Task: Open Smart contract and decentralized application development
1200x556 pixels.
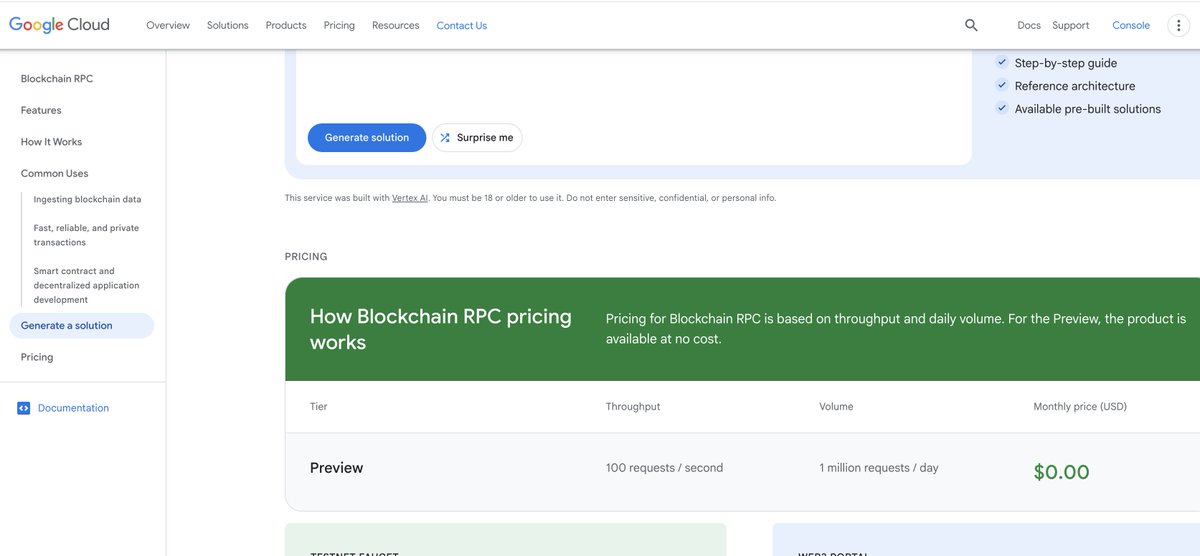Action: [x=87, y=285]
